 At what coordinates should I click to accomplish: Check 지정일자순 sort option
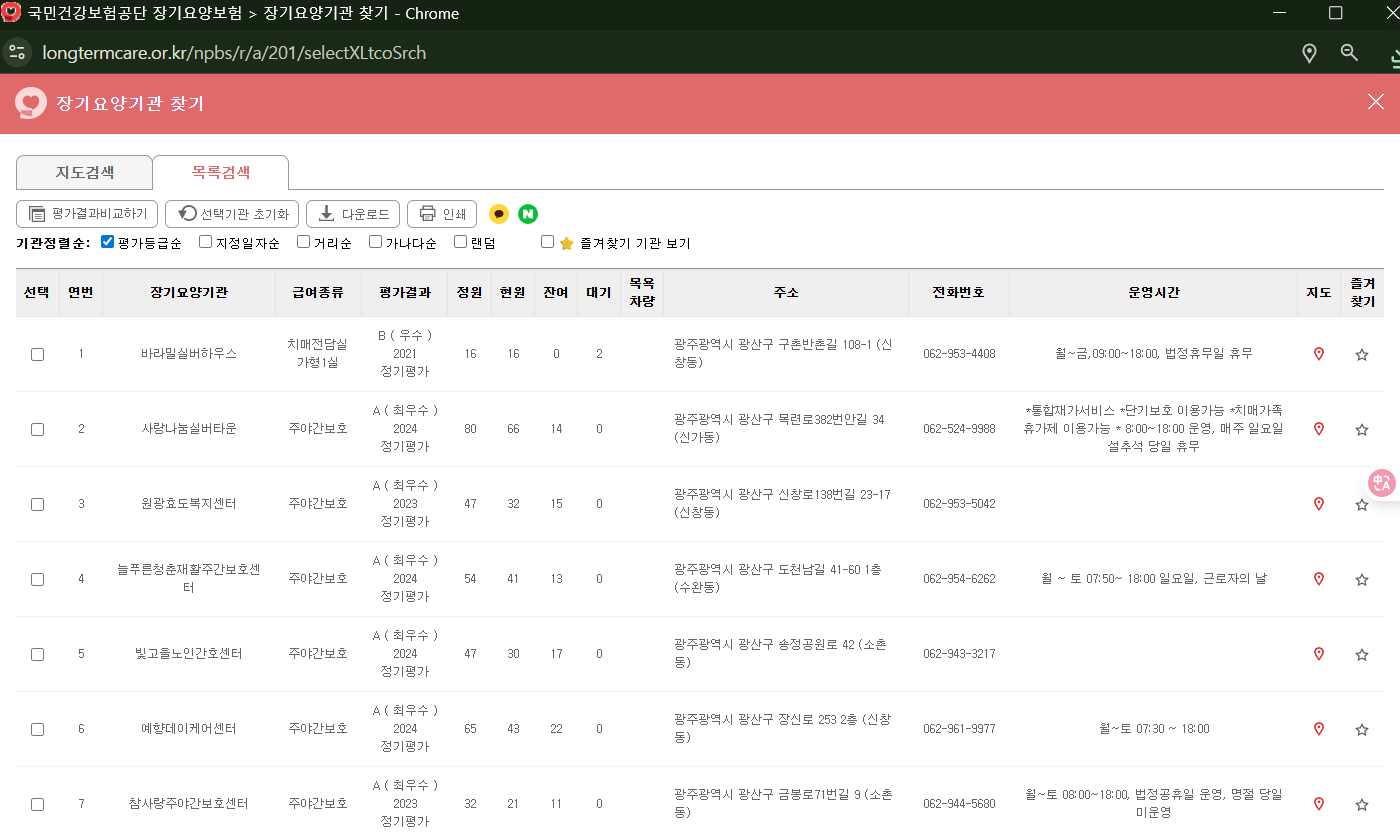tap(205, 242)
